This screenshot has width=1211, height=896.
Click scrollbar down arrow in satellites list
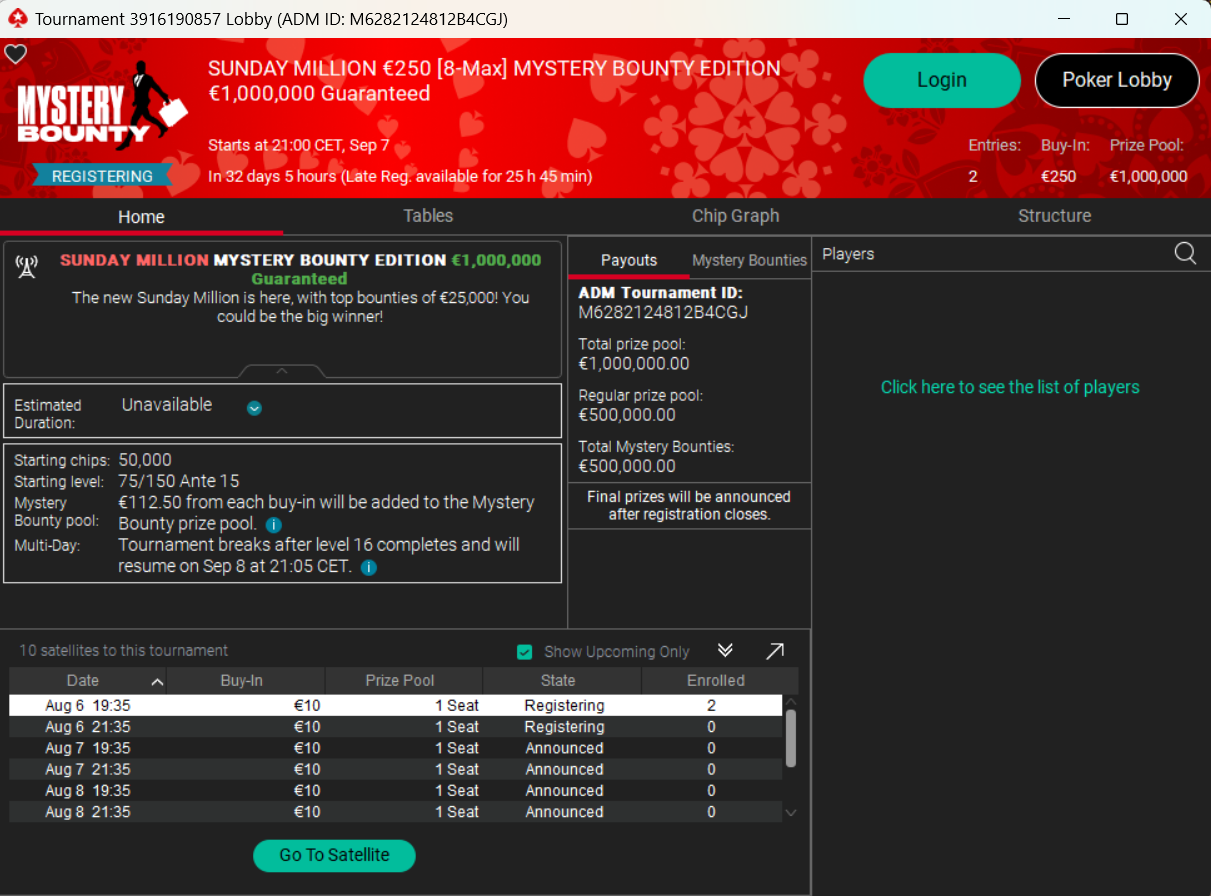pos(791,812)
